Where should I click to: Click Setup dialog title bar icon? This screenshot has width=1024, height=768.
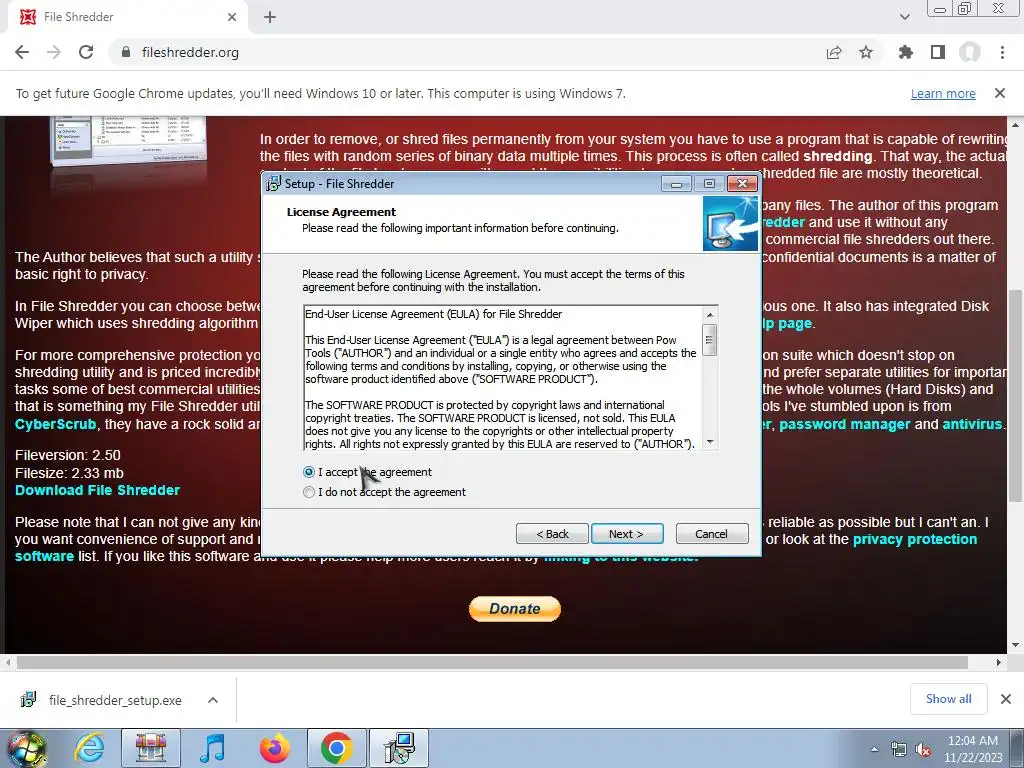(x=273, y=184)
